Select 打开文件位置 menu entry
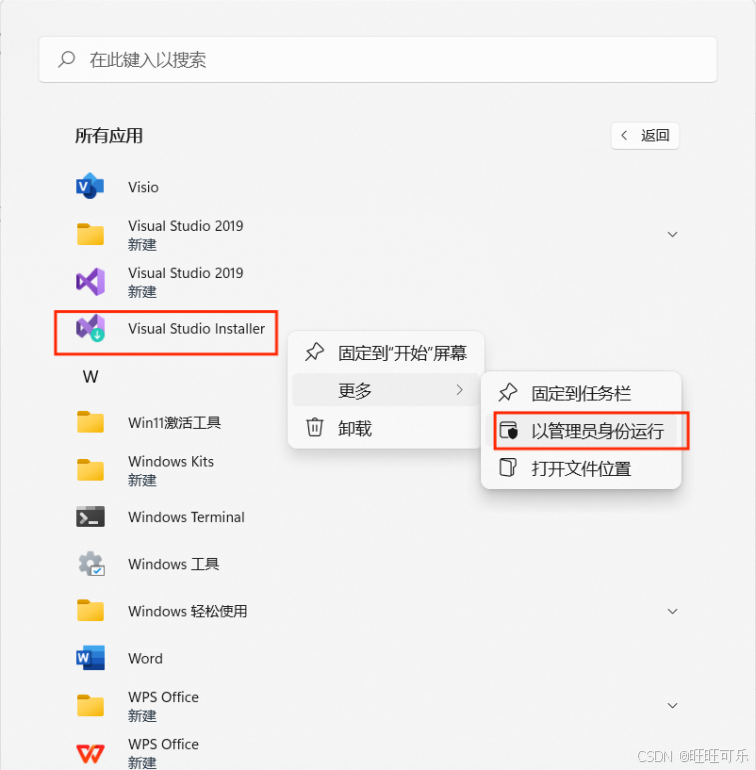 point(581,468)
